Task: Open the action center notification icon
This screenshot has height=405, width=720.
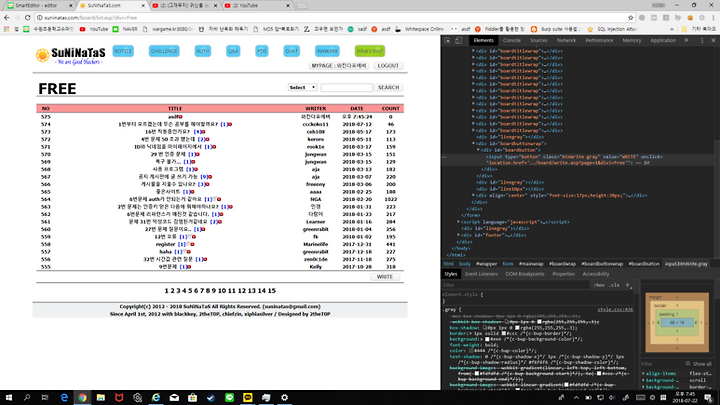Action: coord(709,398)
